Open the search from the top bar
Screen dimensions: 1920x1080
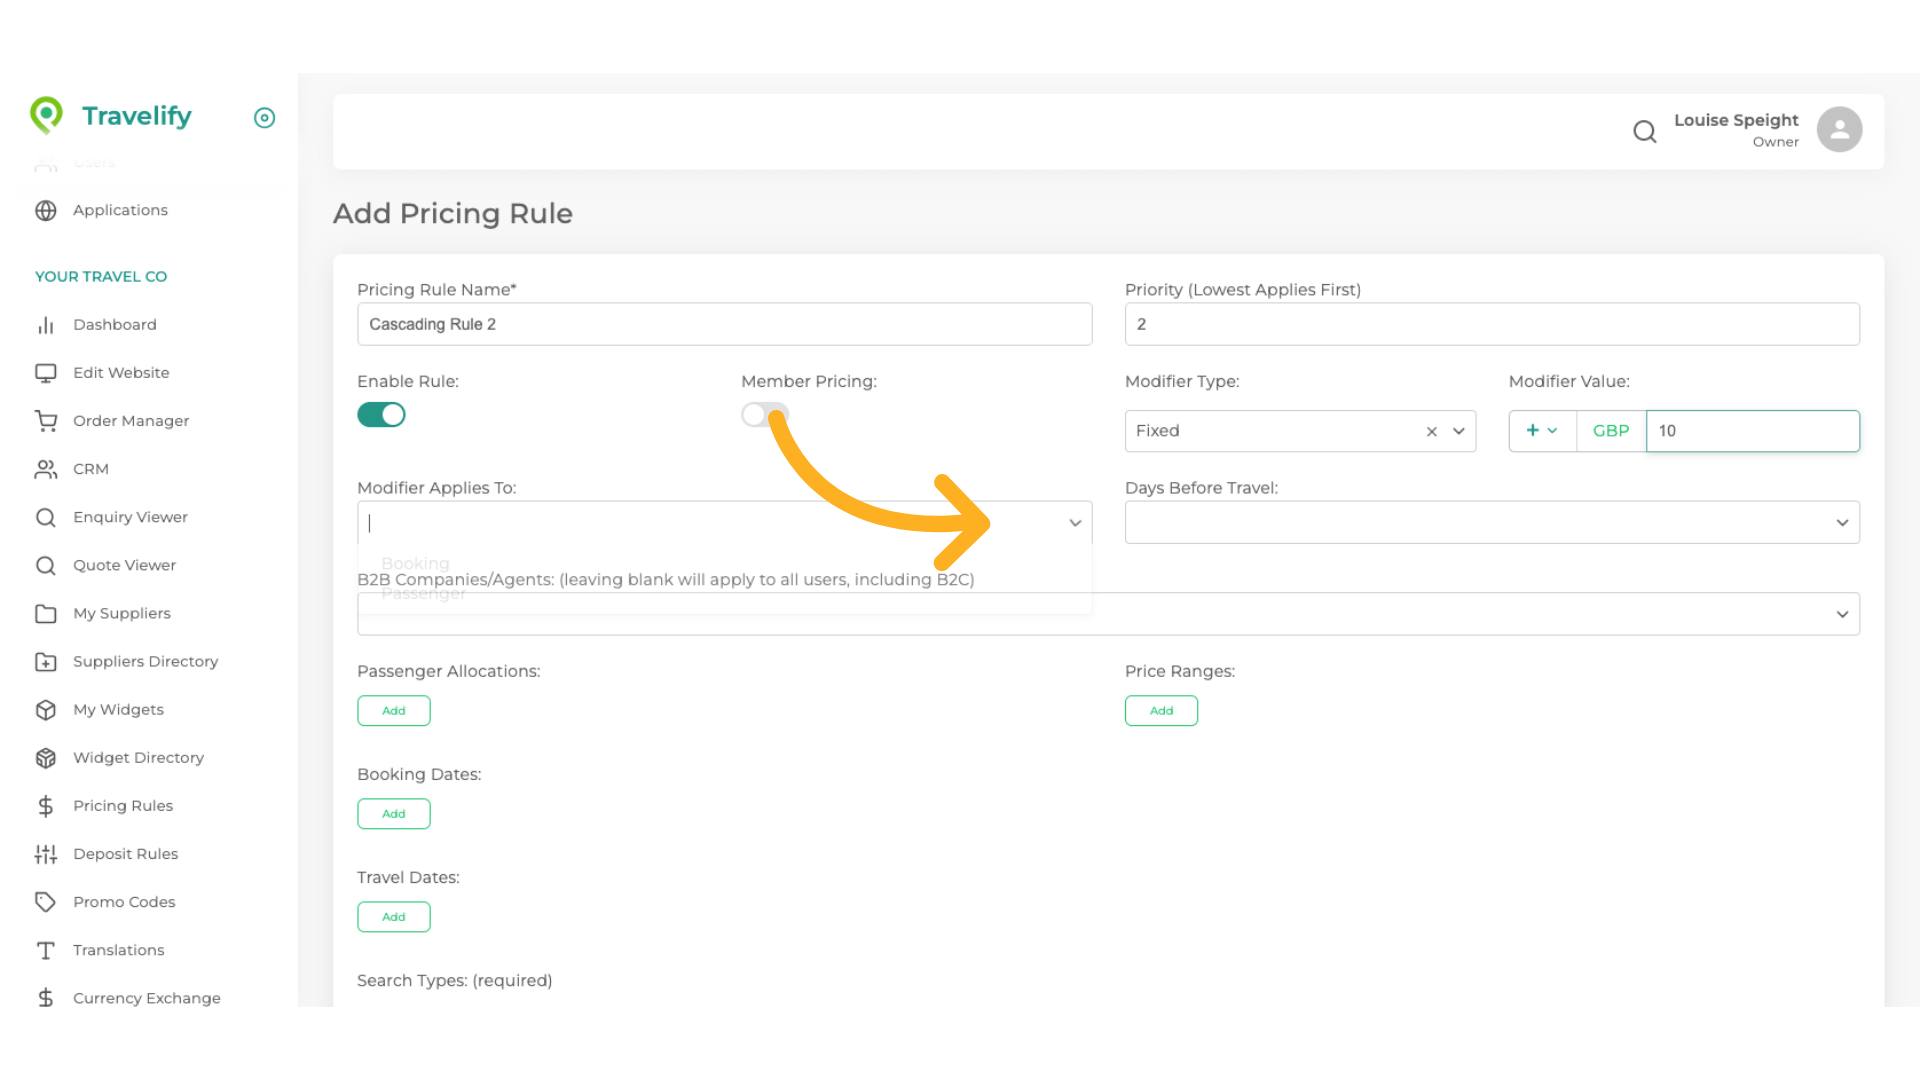1645,131
